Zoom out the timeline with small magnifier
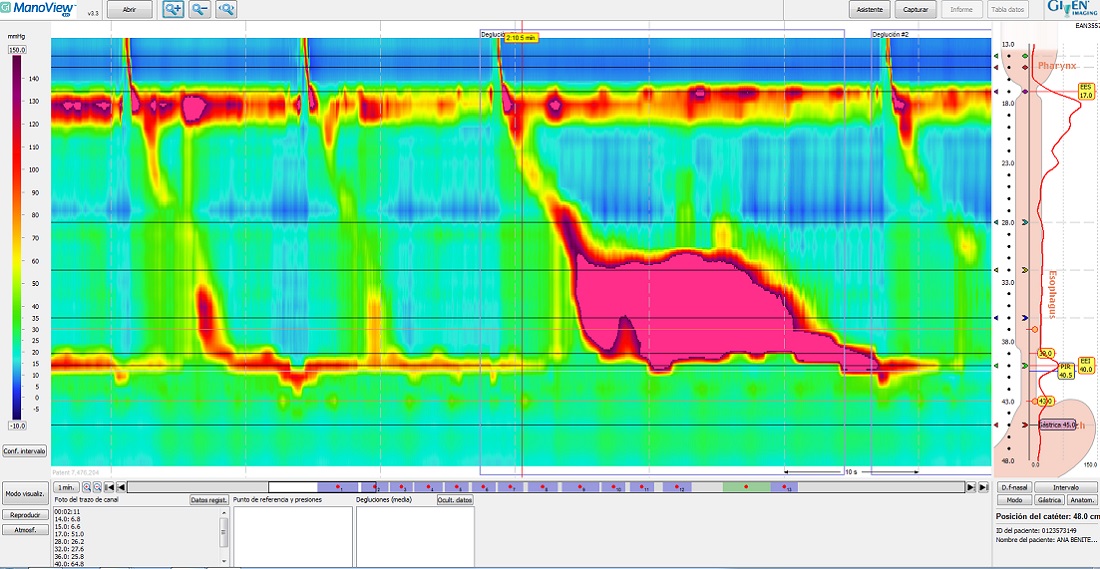 (x=97, y=487)
